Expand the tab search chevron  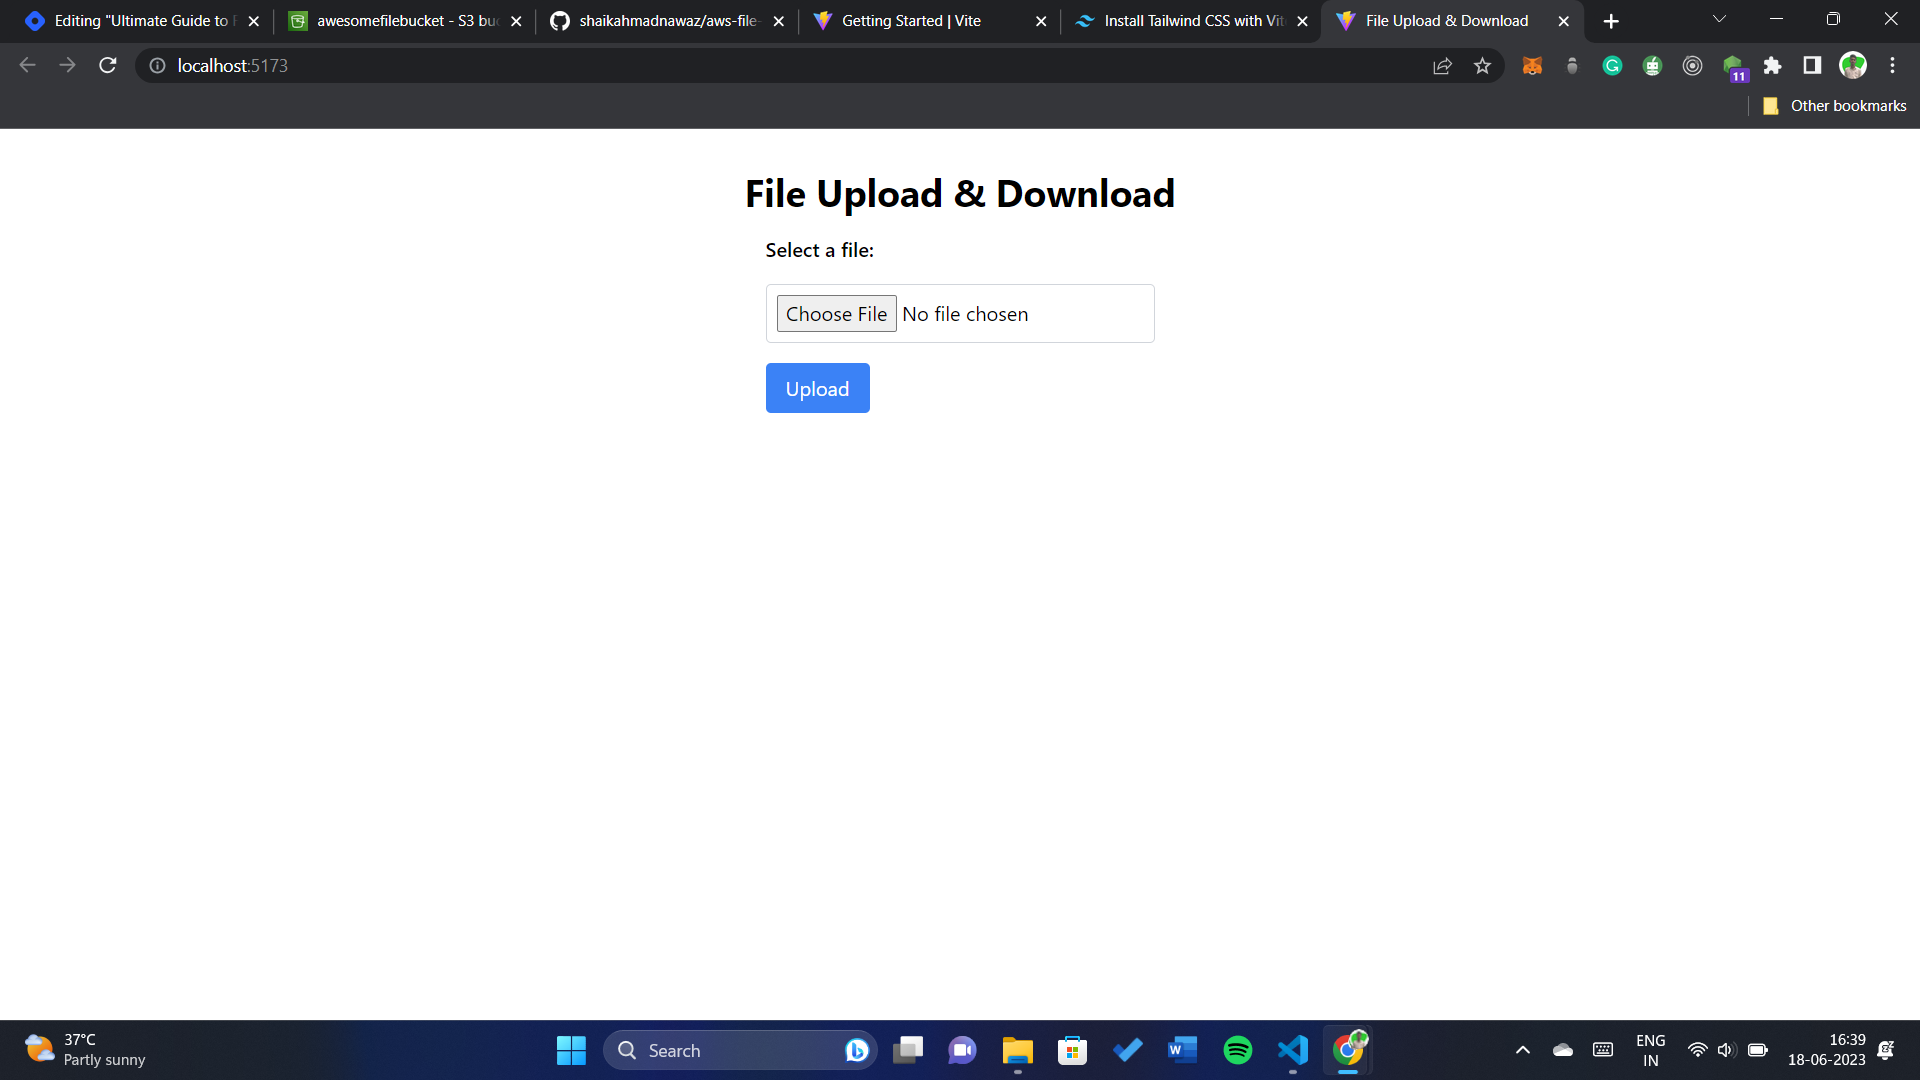click(1719, 20)
